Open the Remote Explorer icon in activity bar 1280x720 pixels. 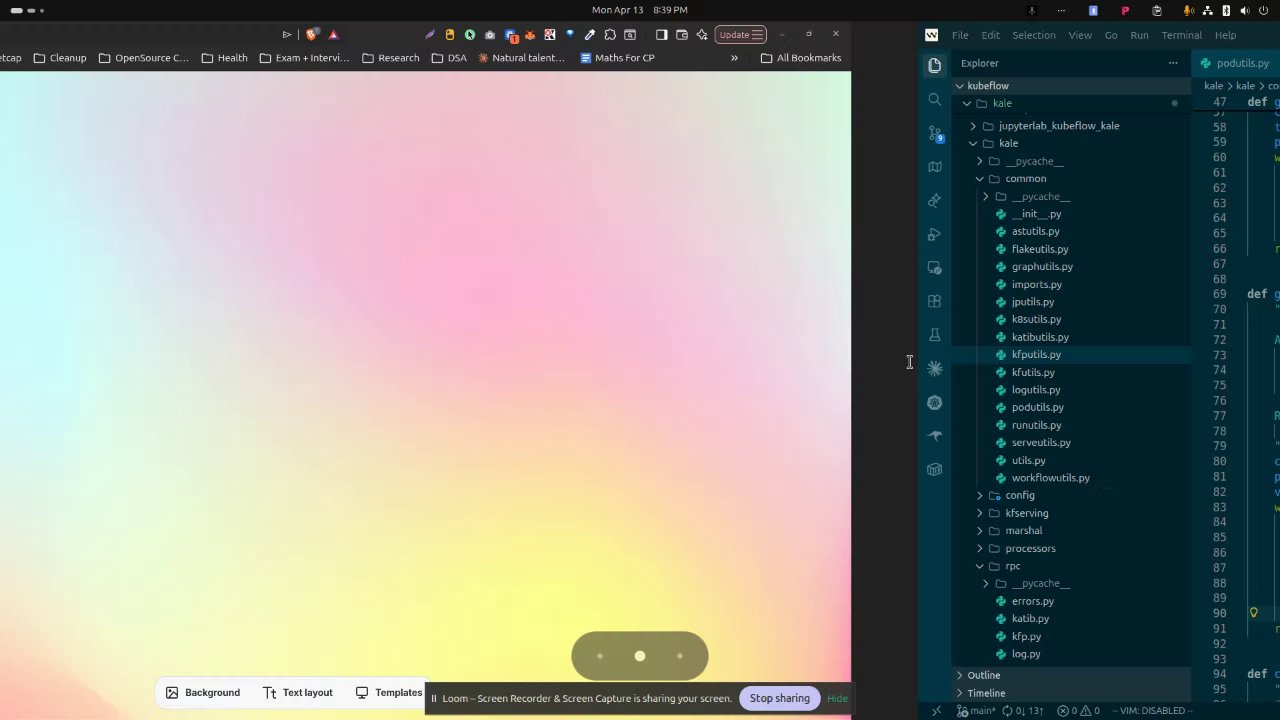coord(935,268)
